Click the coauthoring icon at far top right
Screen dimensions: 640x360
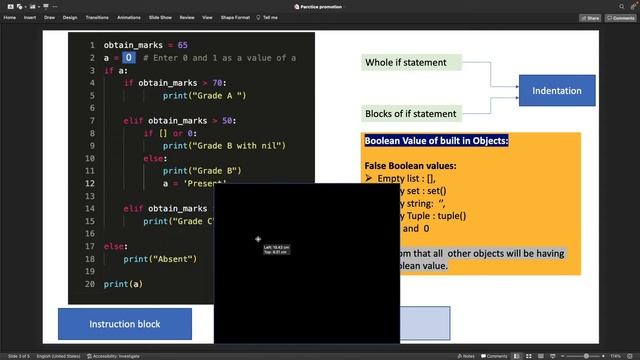click(634, 7)
